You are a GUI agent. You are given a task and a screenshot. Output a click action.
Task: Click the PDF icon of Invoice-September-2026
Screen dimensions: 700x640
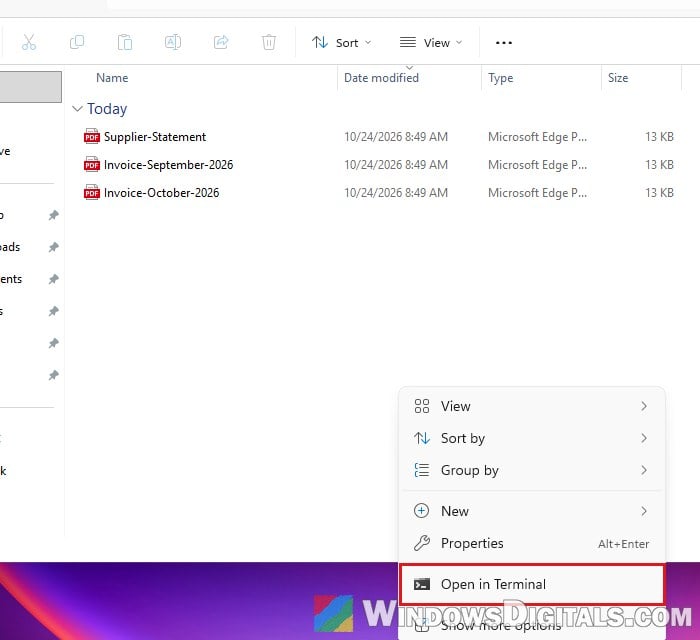tap(92, 165)
